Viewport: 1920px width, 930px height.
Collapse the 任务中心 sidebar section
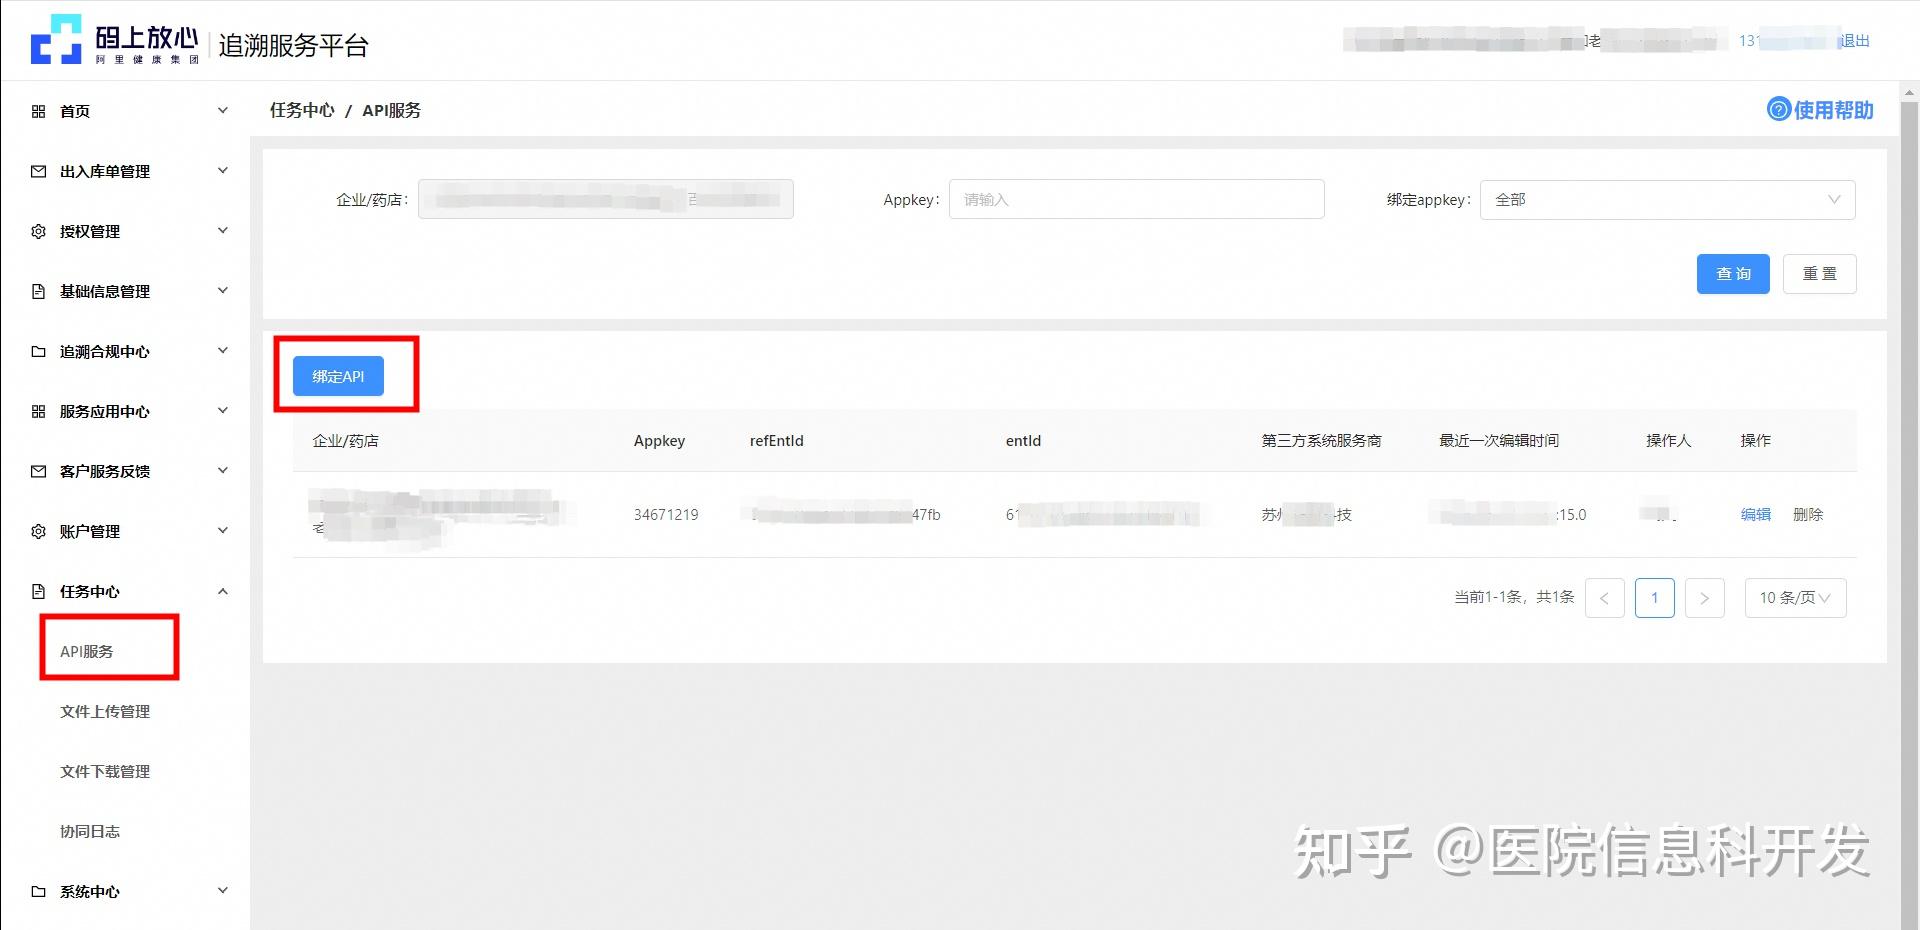point(222,591)
